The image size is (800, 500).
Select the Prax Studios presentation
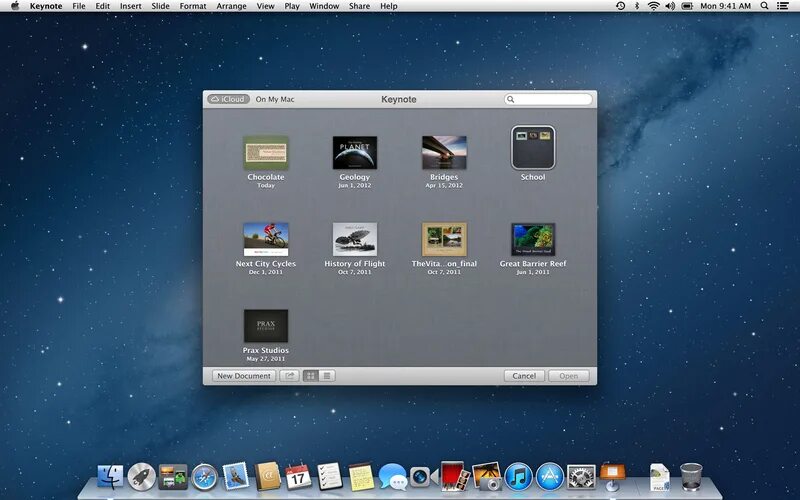pos(265,326)
